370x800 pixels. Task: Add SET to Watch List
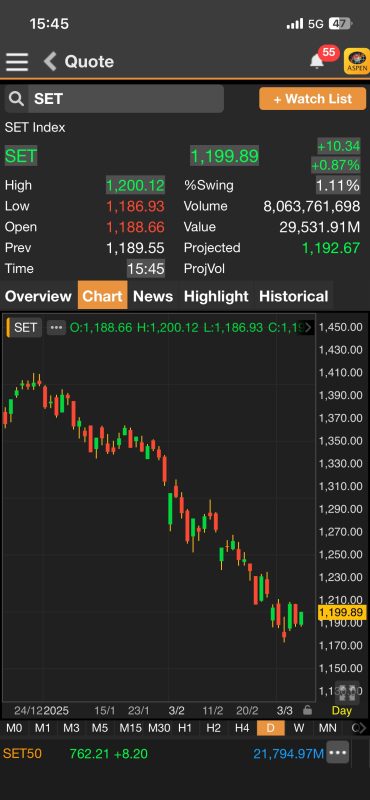tap(312, 98)
